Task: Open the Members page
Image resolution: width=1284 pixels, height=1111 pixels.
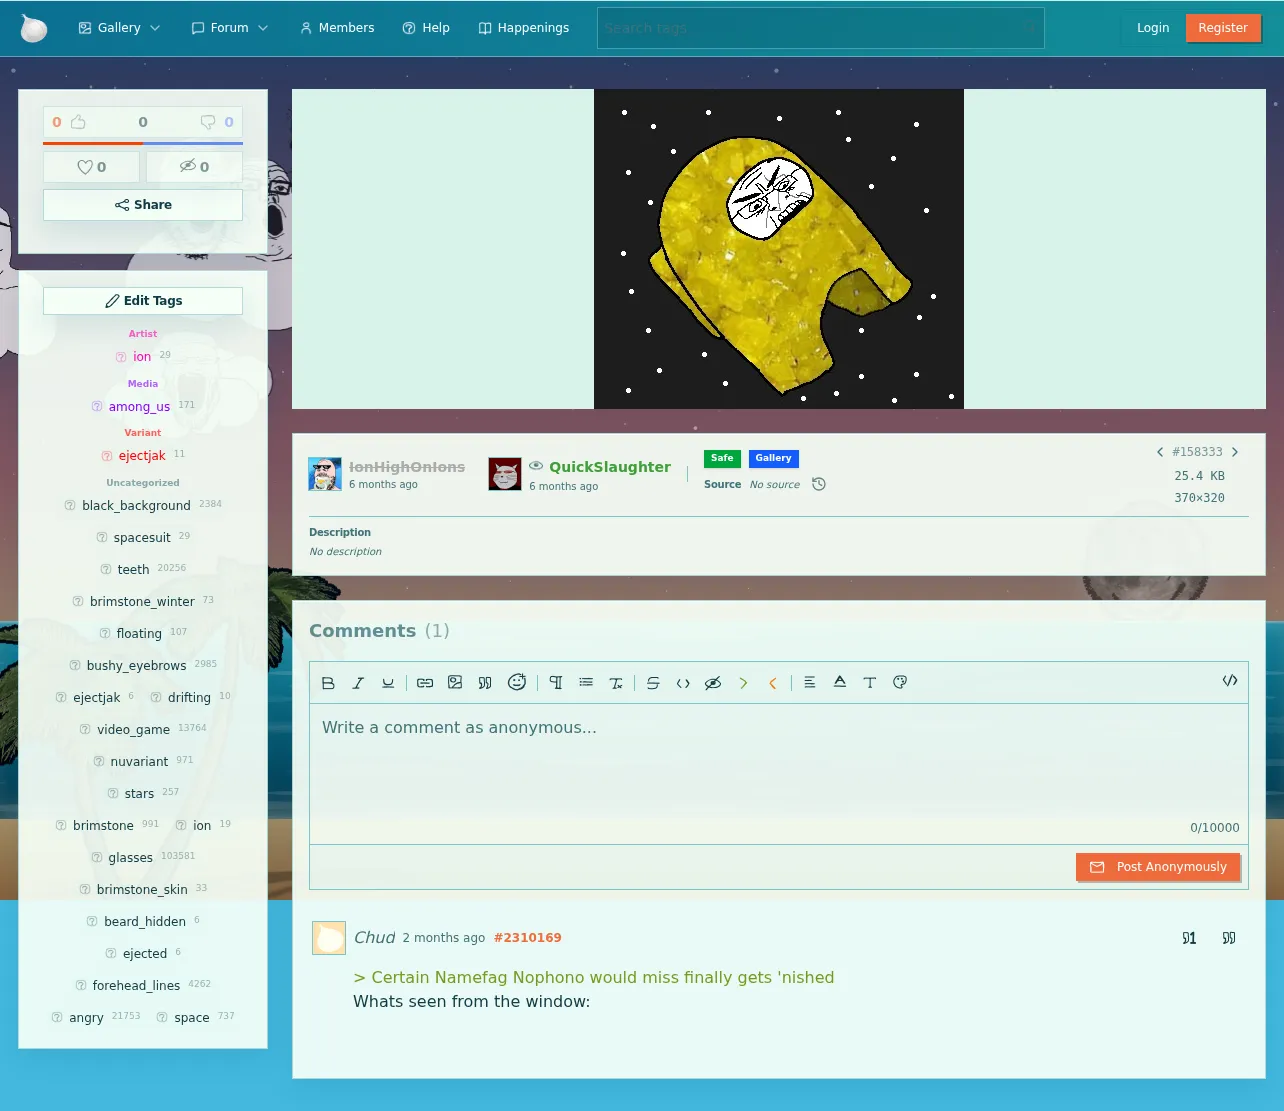Action: pos(337,28)
